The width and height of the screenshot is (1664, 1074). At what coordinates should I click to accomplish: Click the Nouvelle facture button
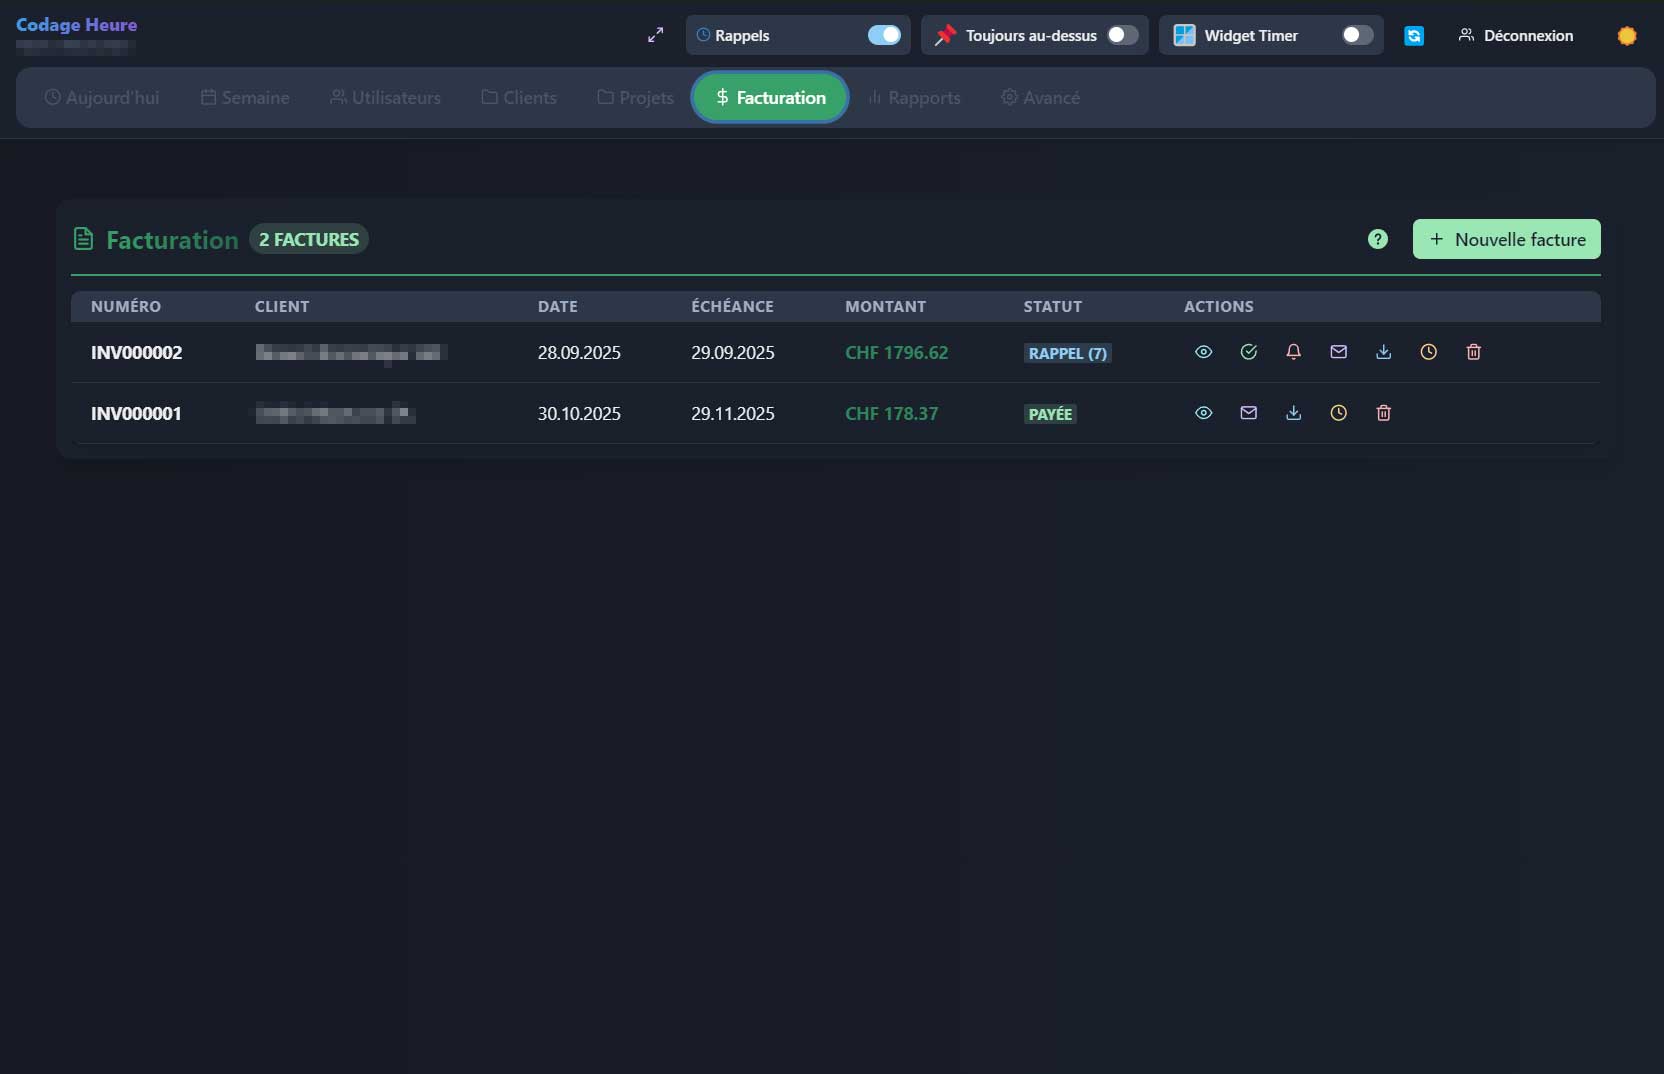pos(1506,239)
